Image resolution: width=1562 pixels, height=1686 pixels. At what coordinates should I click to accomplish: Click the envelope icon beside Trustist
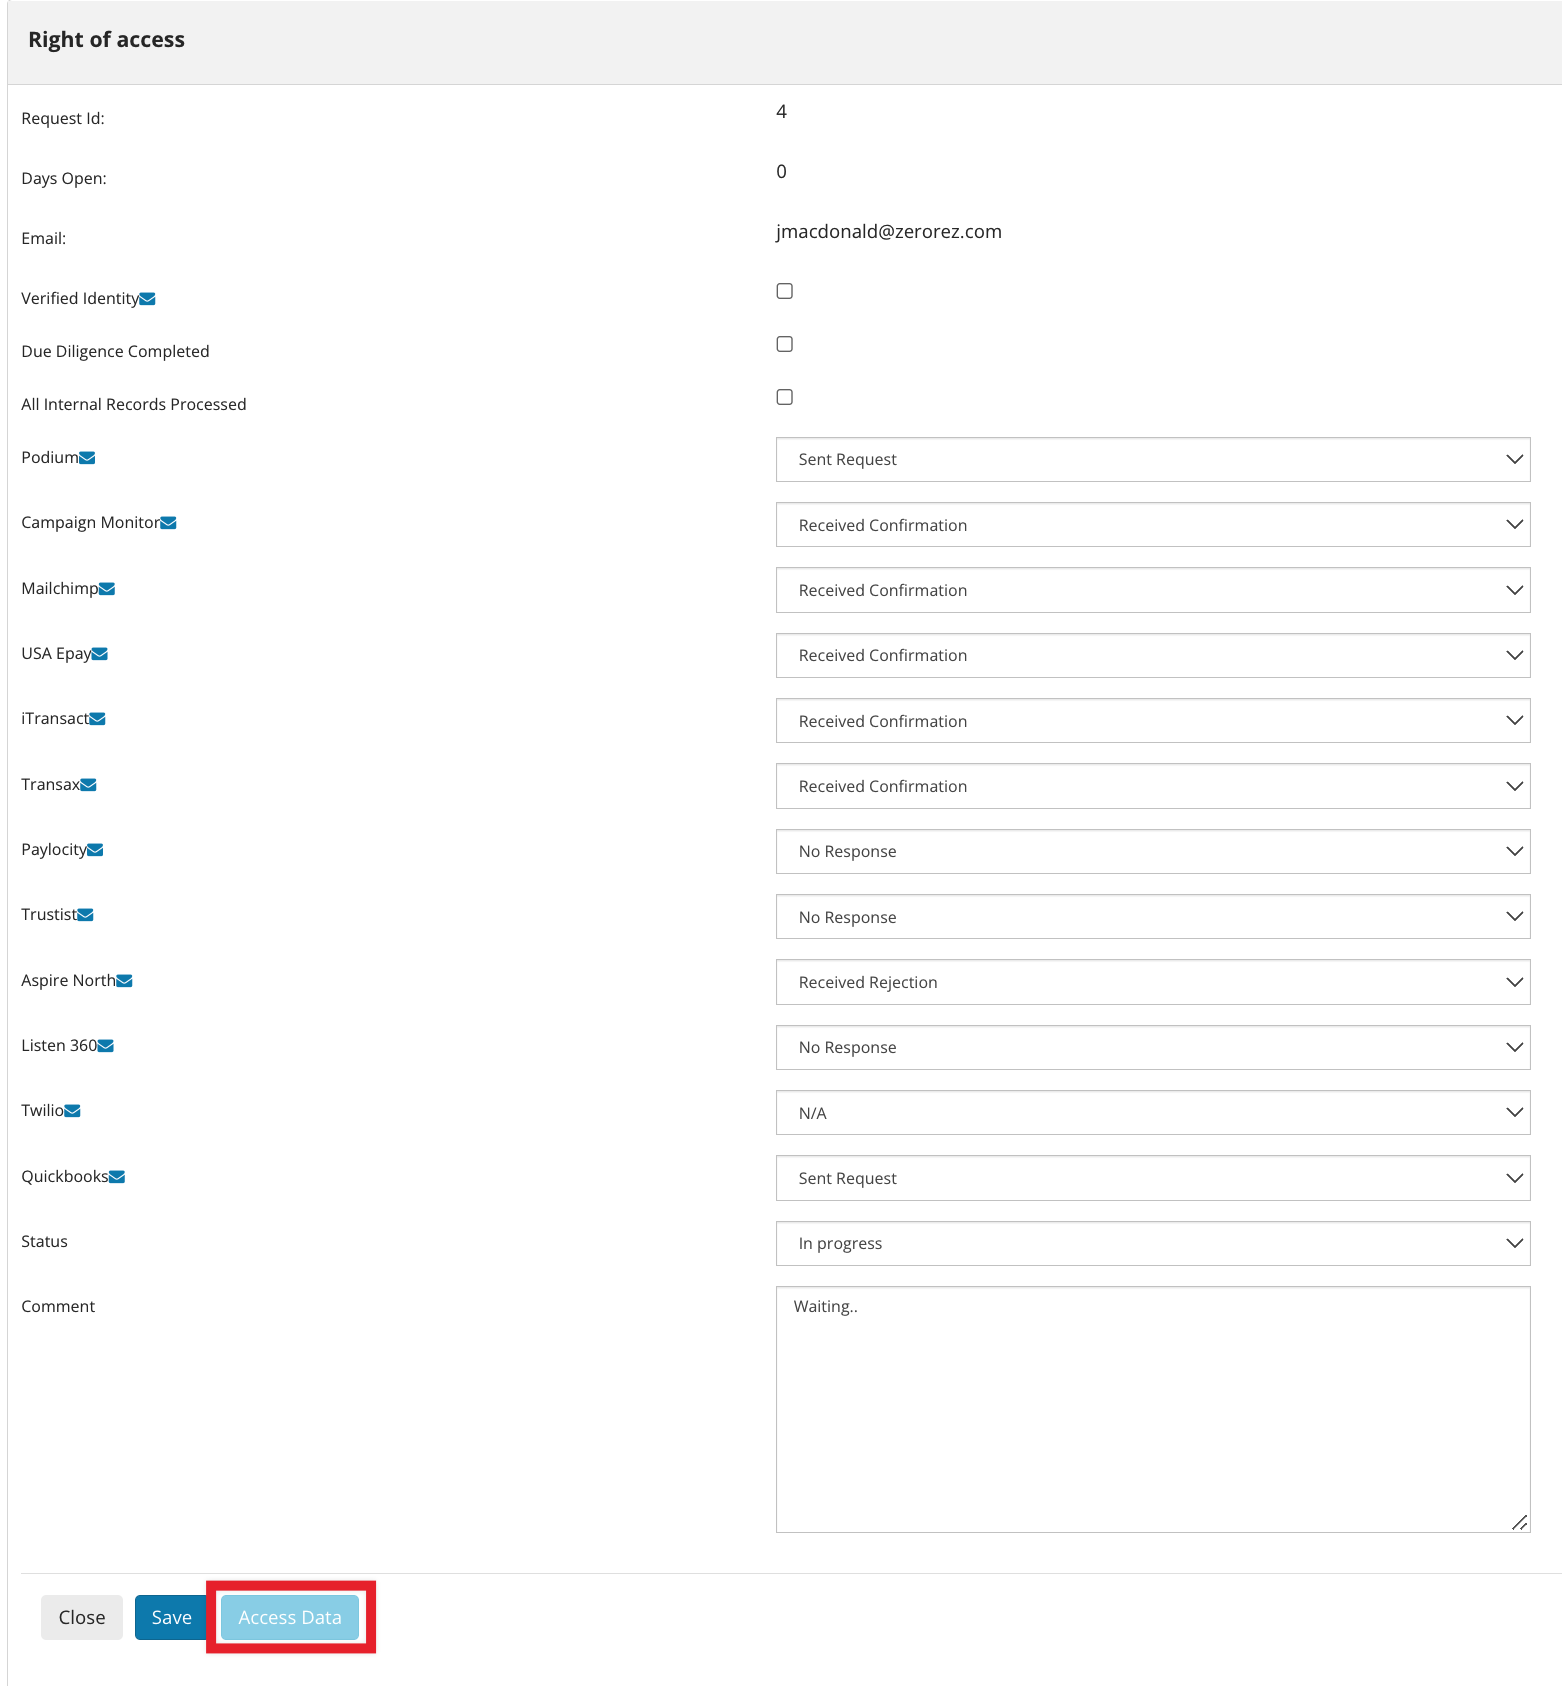tap(85, 915)
